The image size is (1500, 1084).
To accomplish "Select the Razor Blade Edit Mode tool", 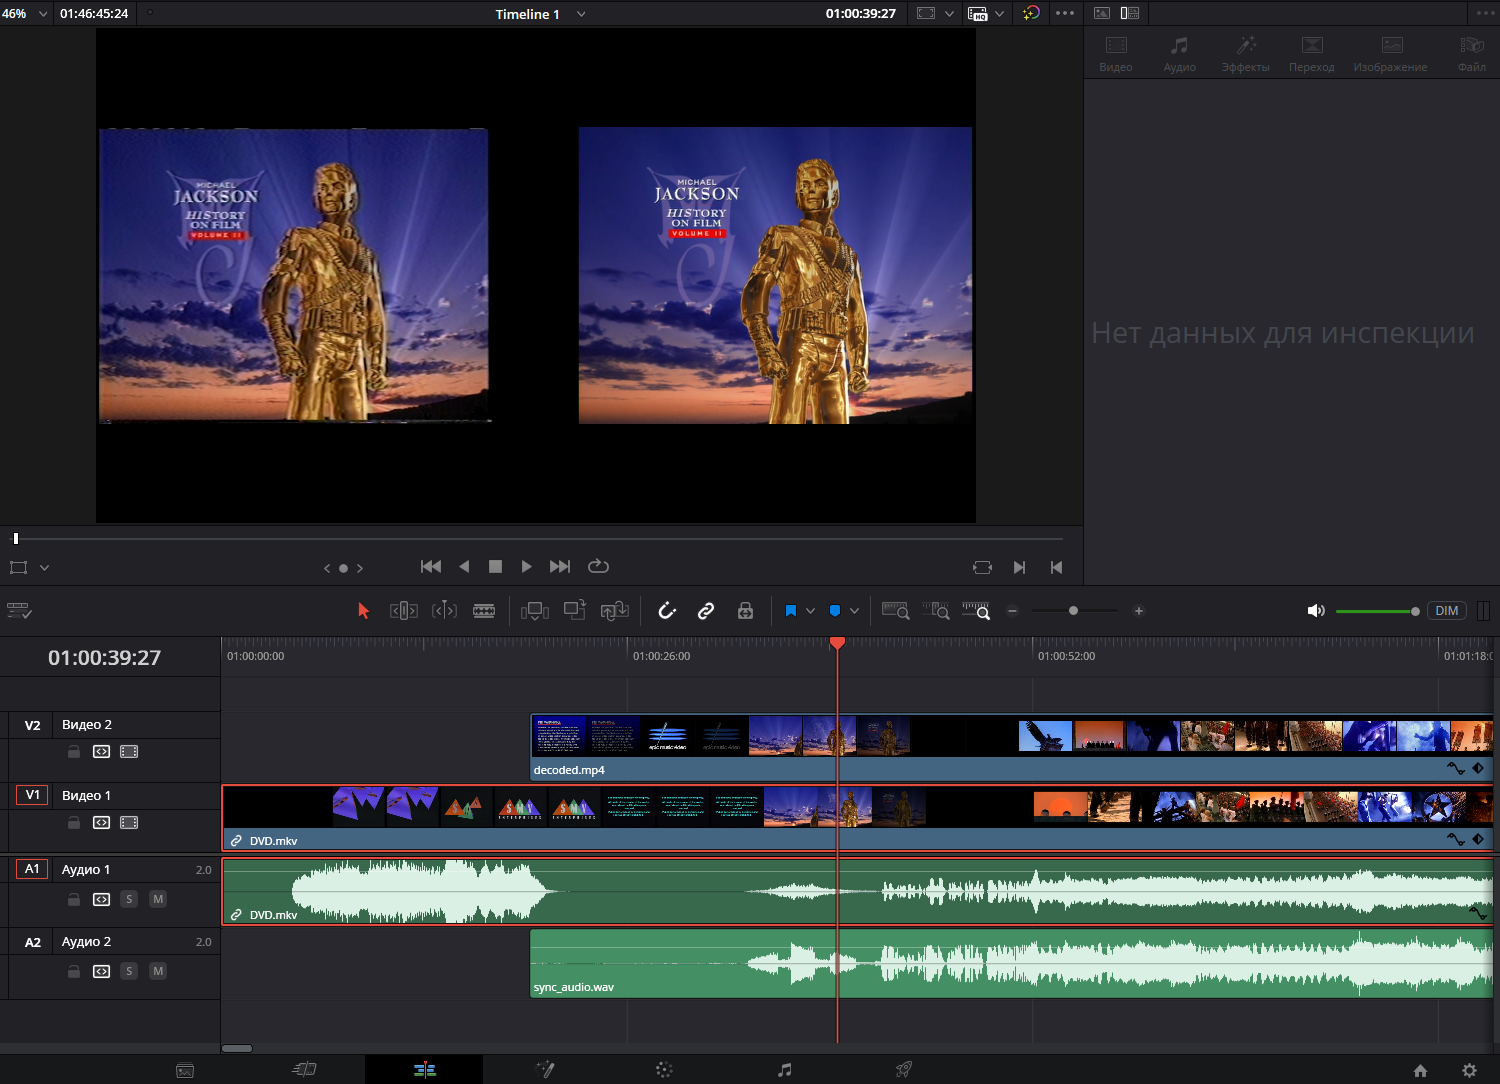I will pos(484,610).
